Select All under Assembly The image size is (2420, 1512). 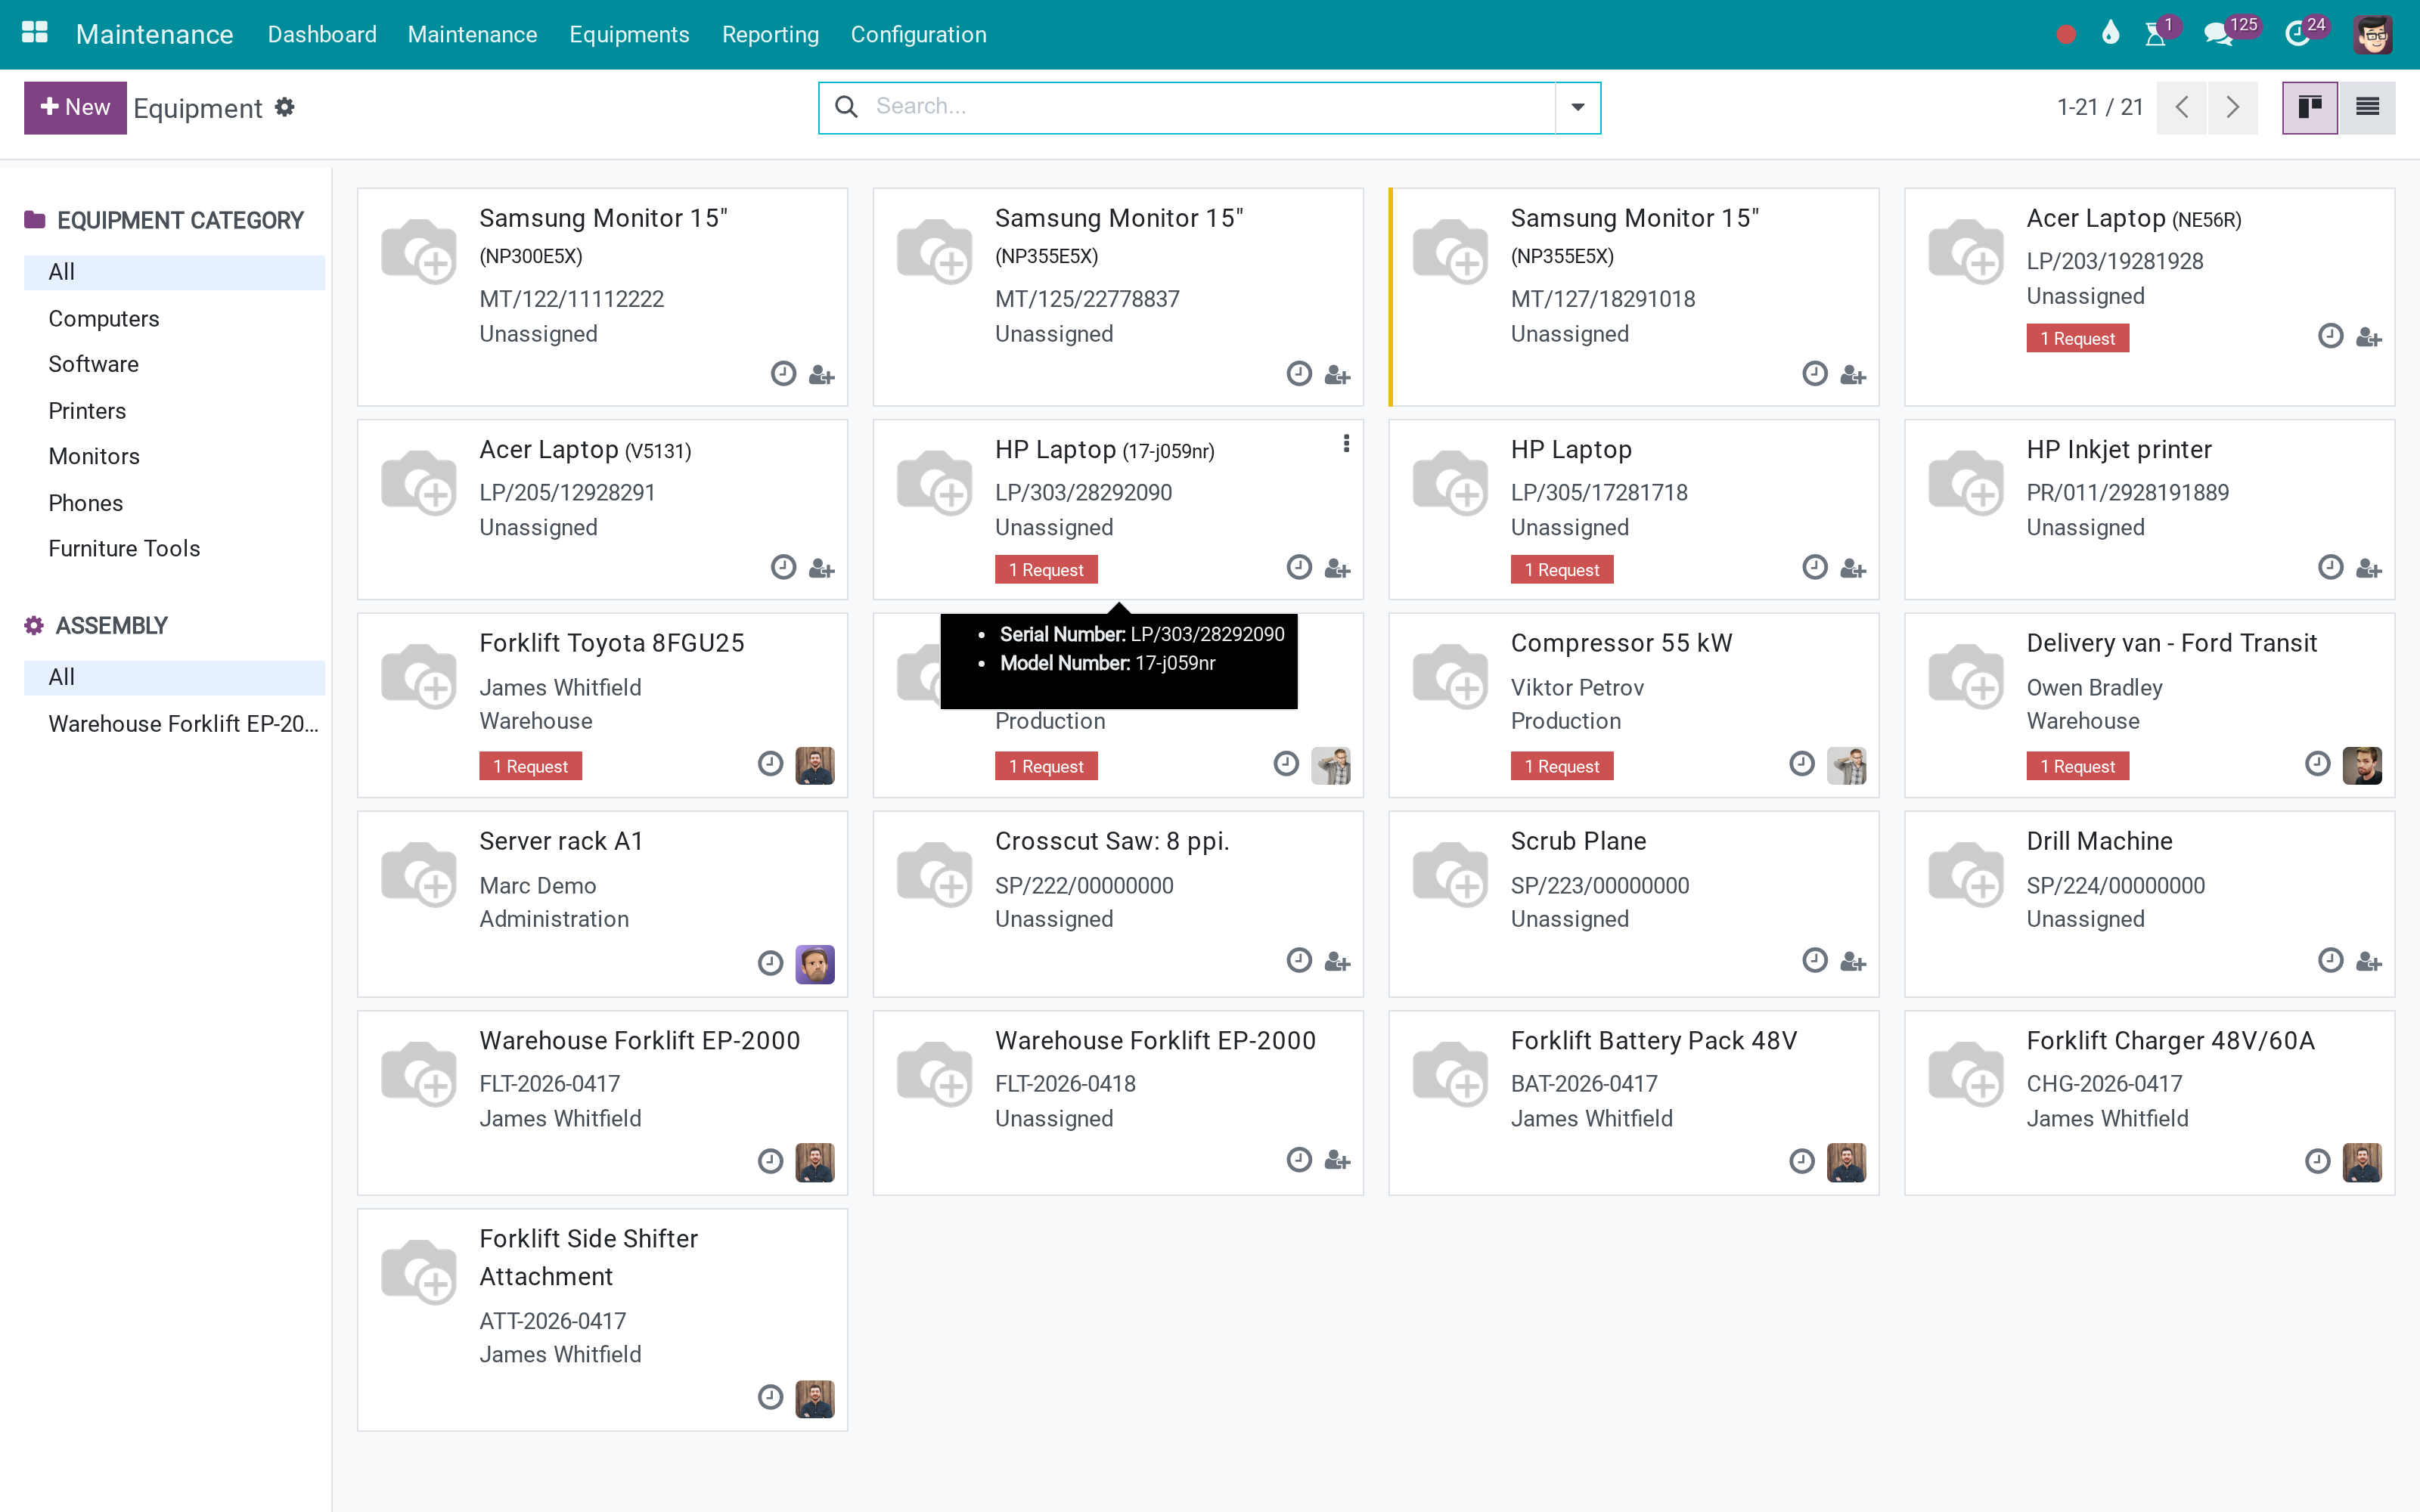174,677
